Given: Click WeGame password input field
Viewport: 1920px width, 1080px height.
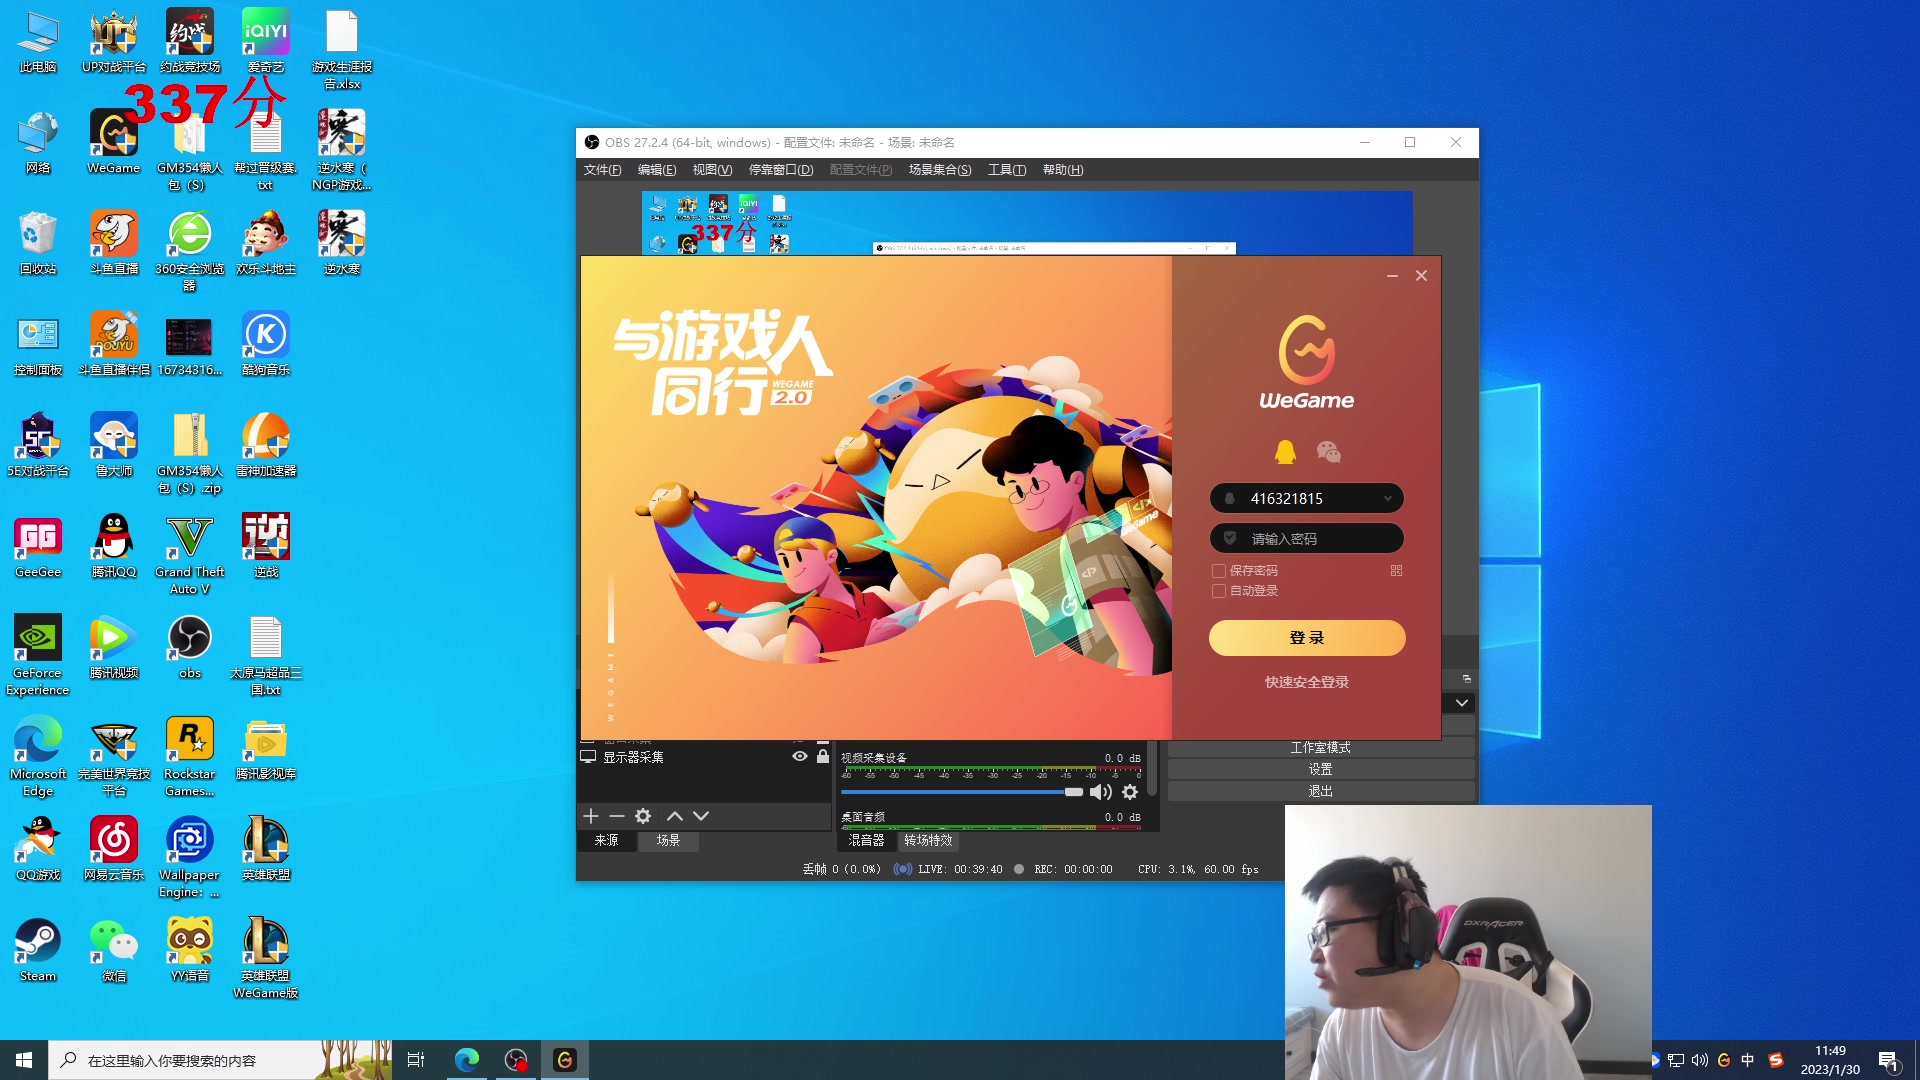Looking at the screenshot, I should pyautogui.click(x=1307, y=539).
